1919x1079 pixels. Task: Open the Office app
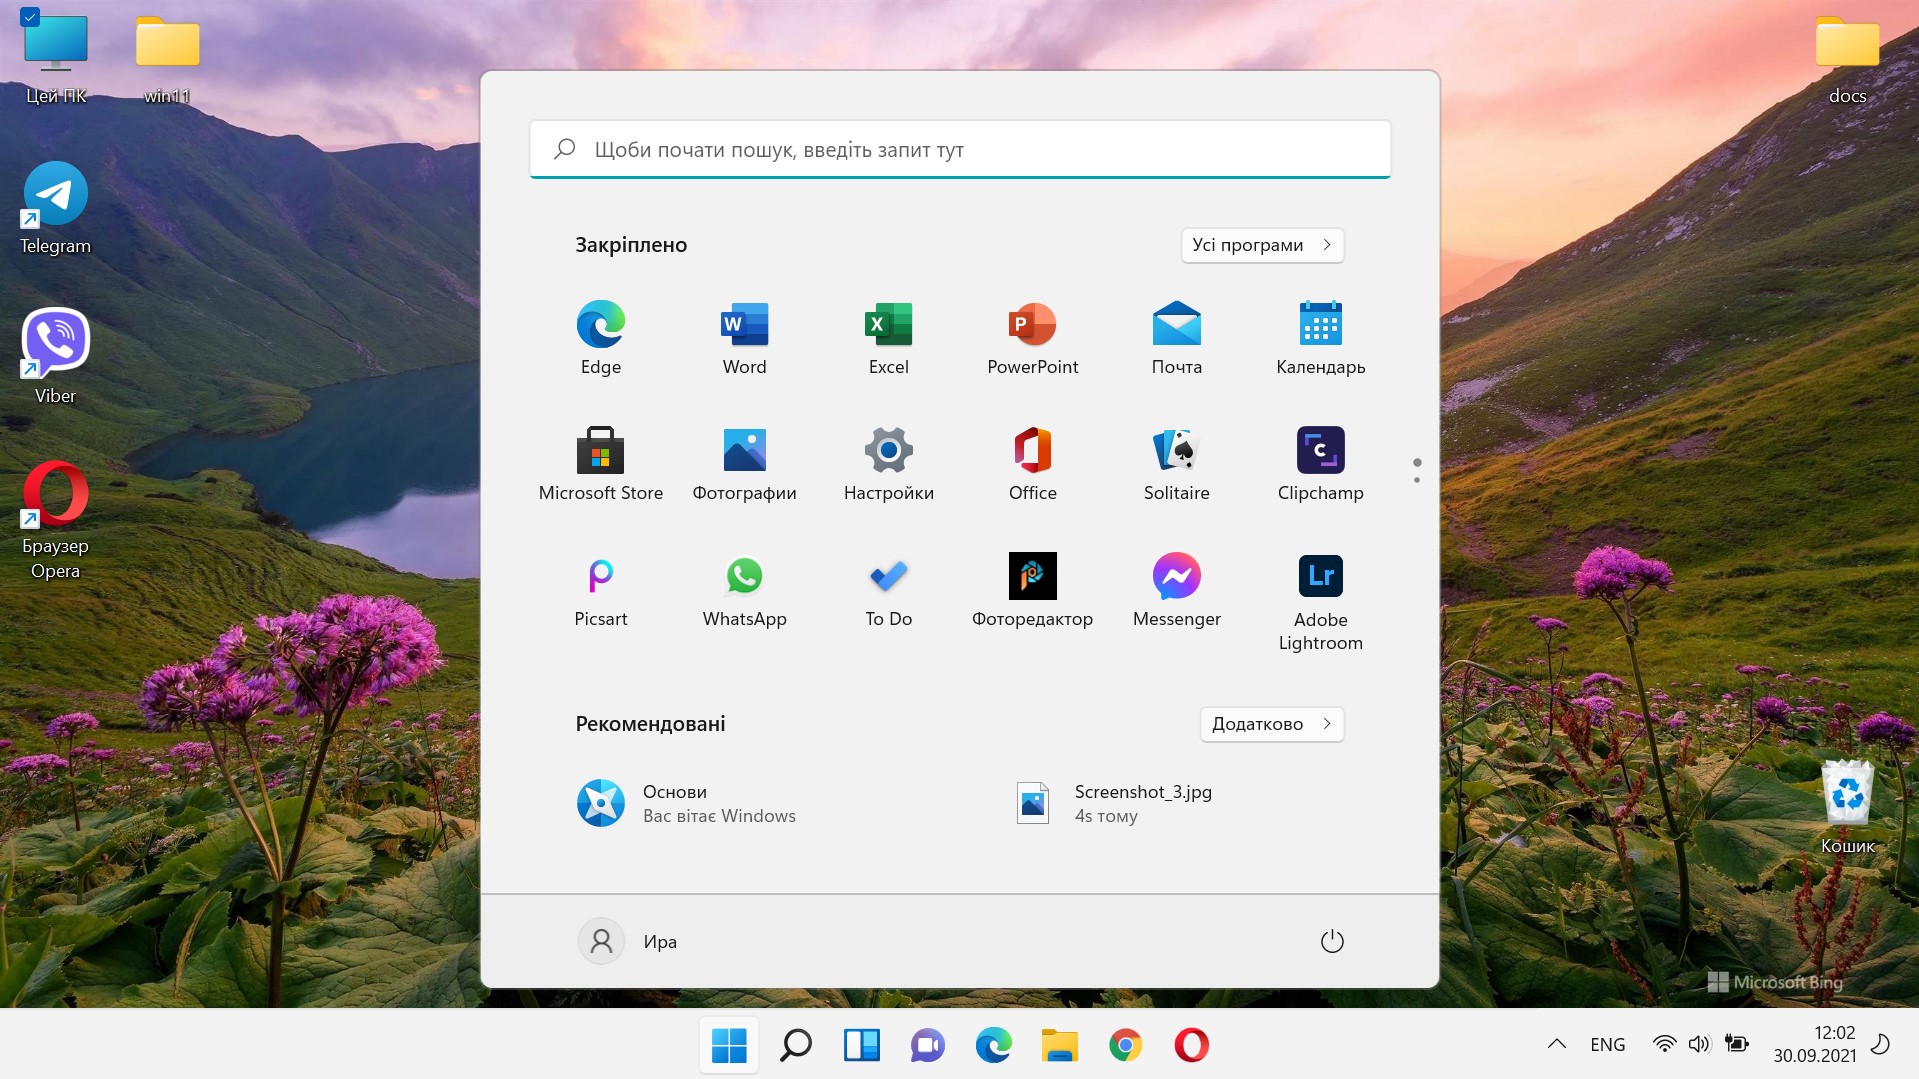click(1033, 464)
